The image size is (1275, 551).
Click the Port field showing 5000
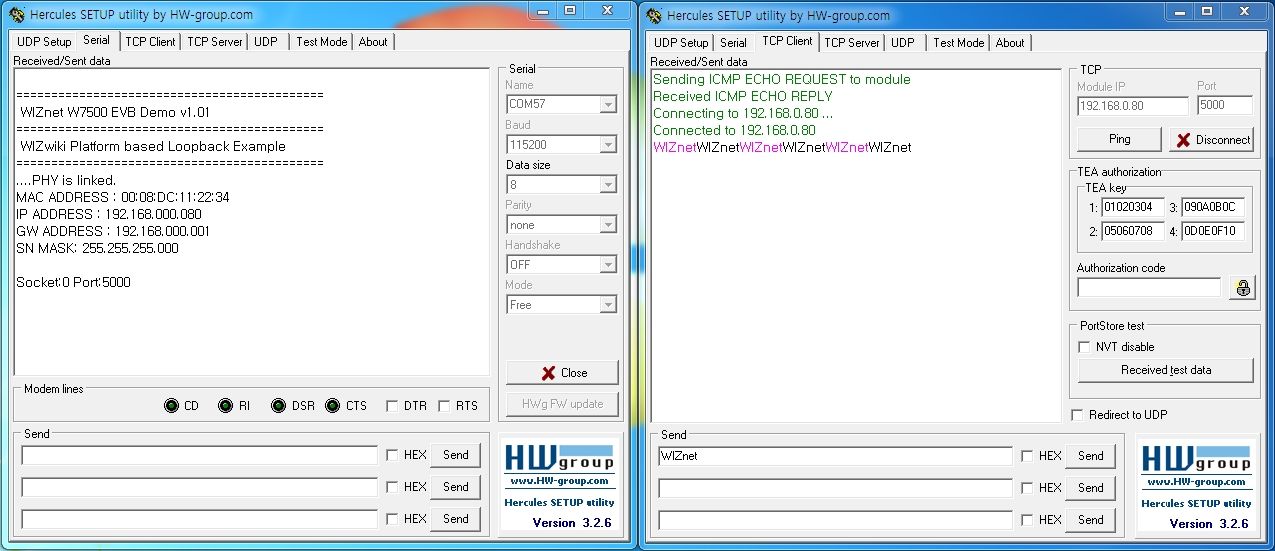(1225, 105)
